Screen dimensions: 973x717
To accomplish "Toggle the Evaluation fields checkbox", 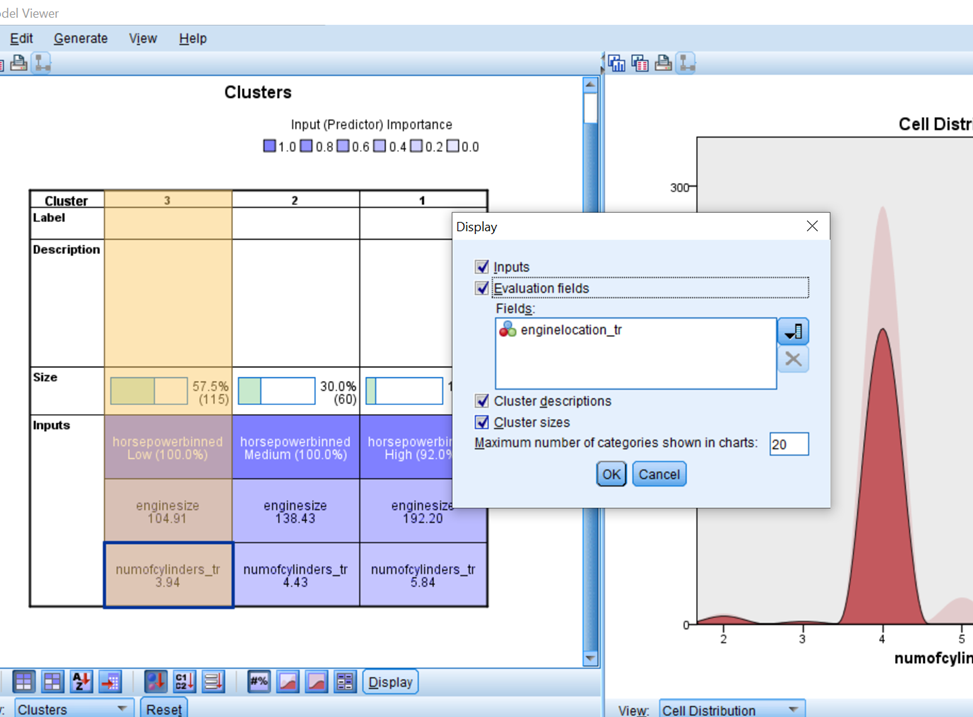I will pyautogui.click(x=482, y=288).
